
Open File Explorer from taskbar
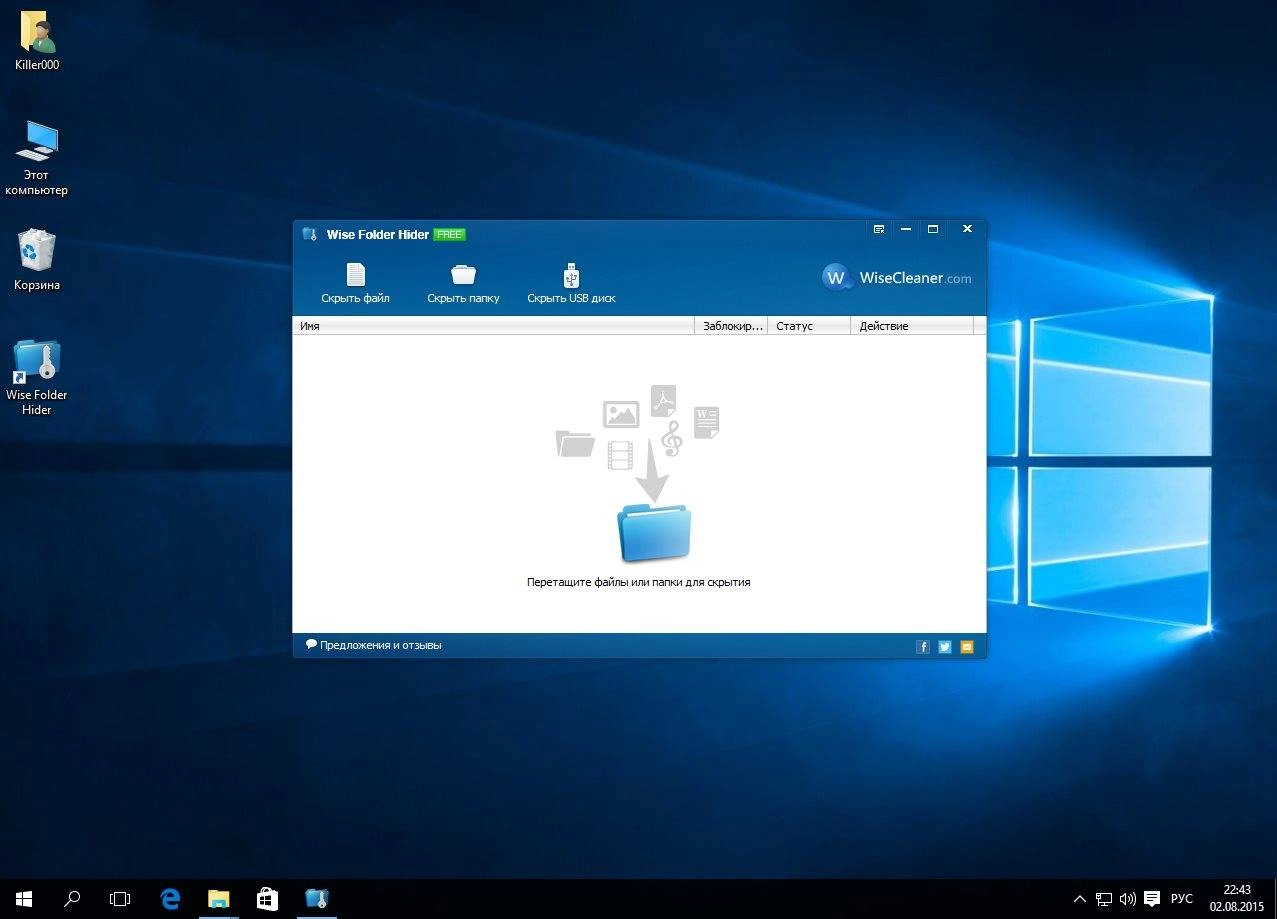pyautogui.click(x=218, y=899)
